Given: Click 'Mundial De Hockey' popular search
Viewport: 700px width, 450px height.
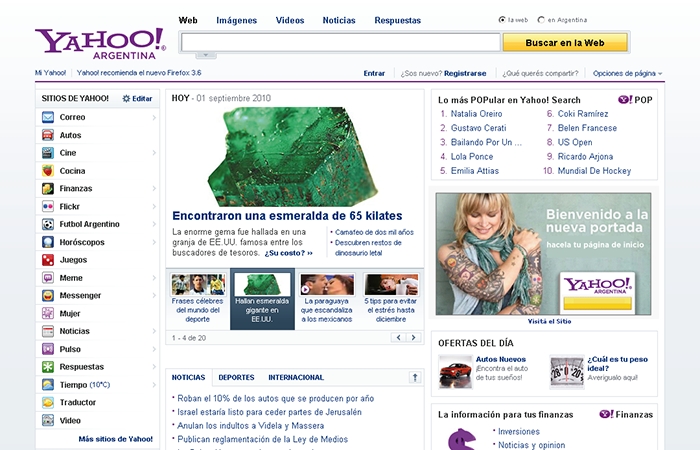Looking at the screenshot, I should tap(594, 171).
